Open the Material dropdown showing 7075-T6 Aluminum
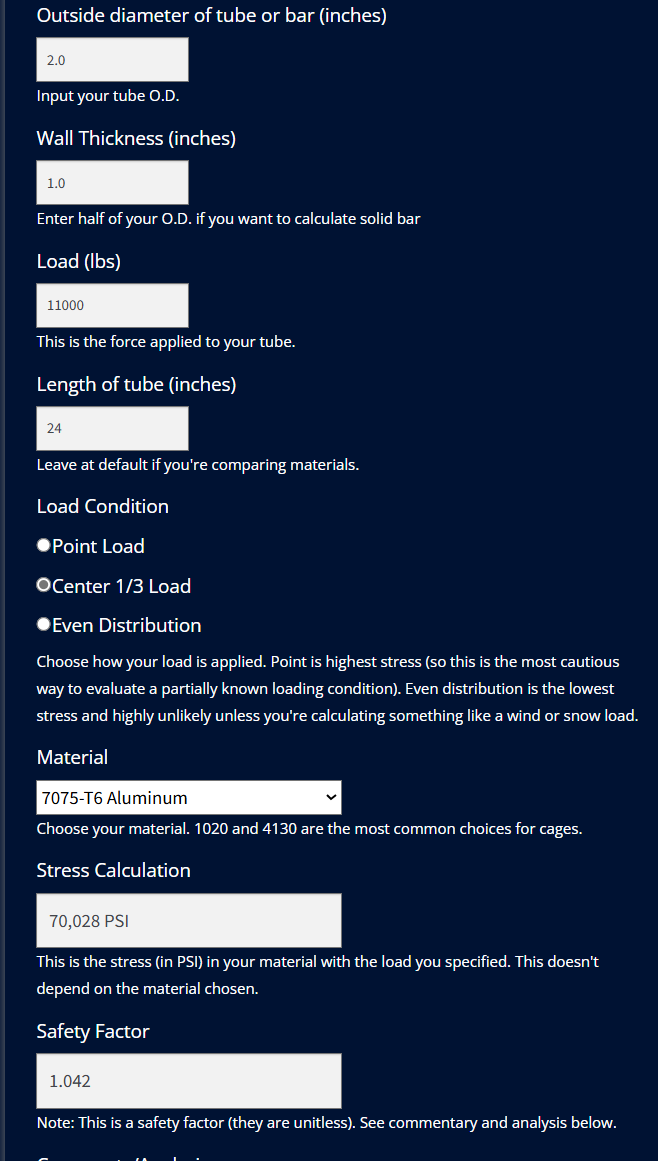The width and height of the screenshot is (658, 1161). (189, 798)
